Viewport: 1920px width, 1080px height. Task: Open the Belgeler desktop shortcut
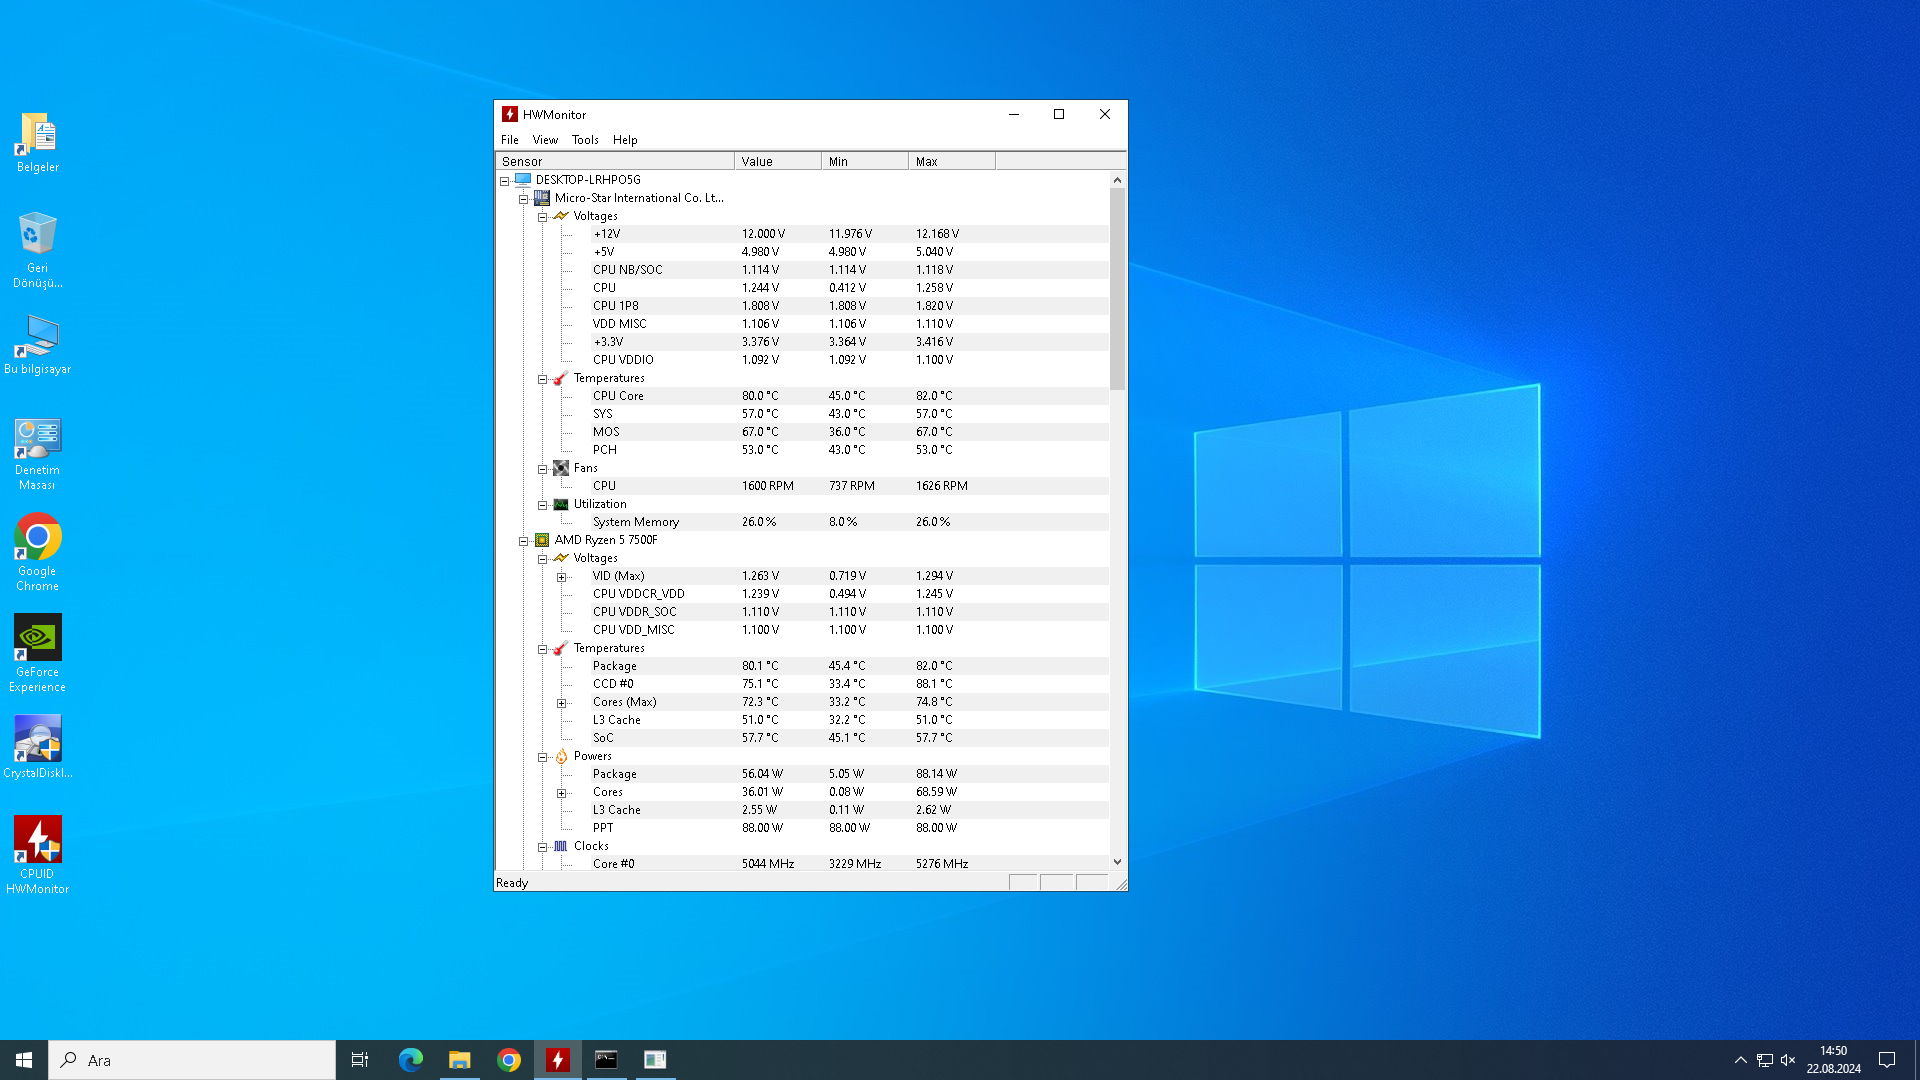(x=37, y=143)
